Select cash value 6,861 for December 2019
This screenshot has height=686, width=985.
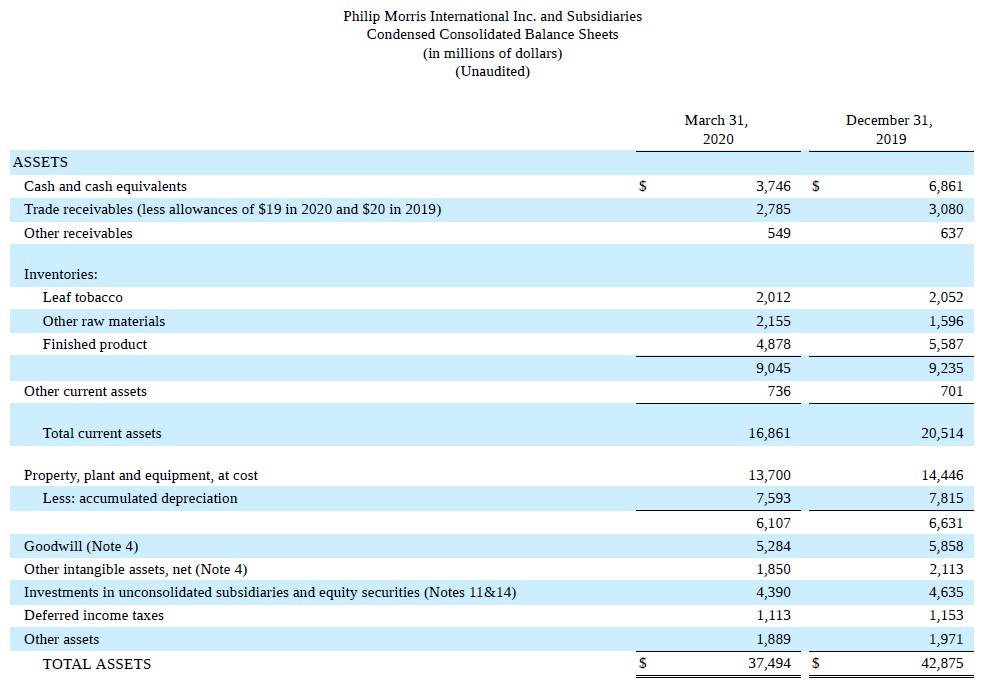[x=946, y=187]
